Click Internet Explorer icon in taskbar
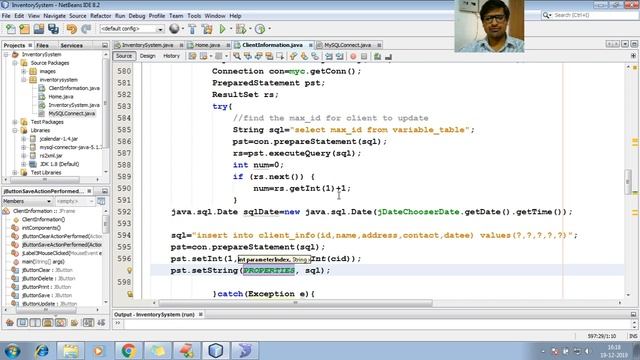 [42, 351]
